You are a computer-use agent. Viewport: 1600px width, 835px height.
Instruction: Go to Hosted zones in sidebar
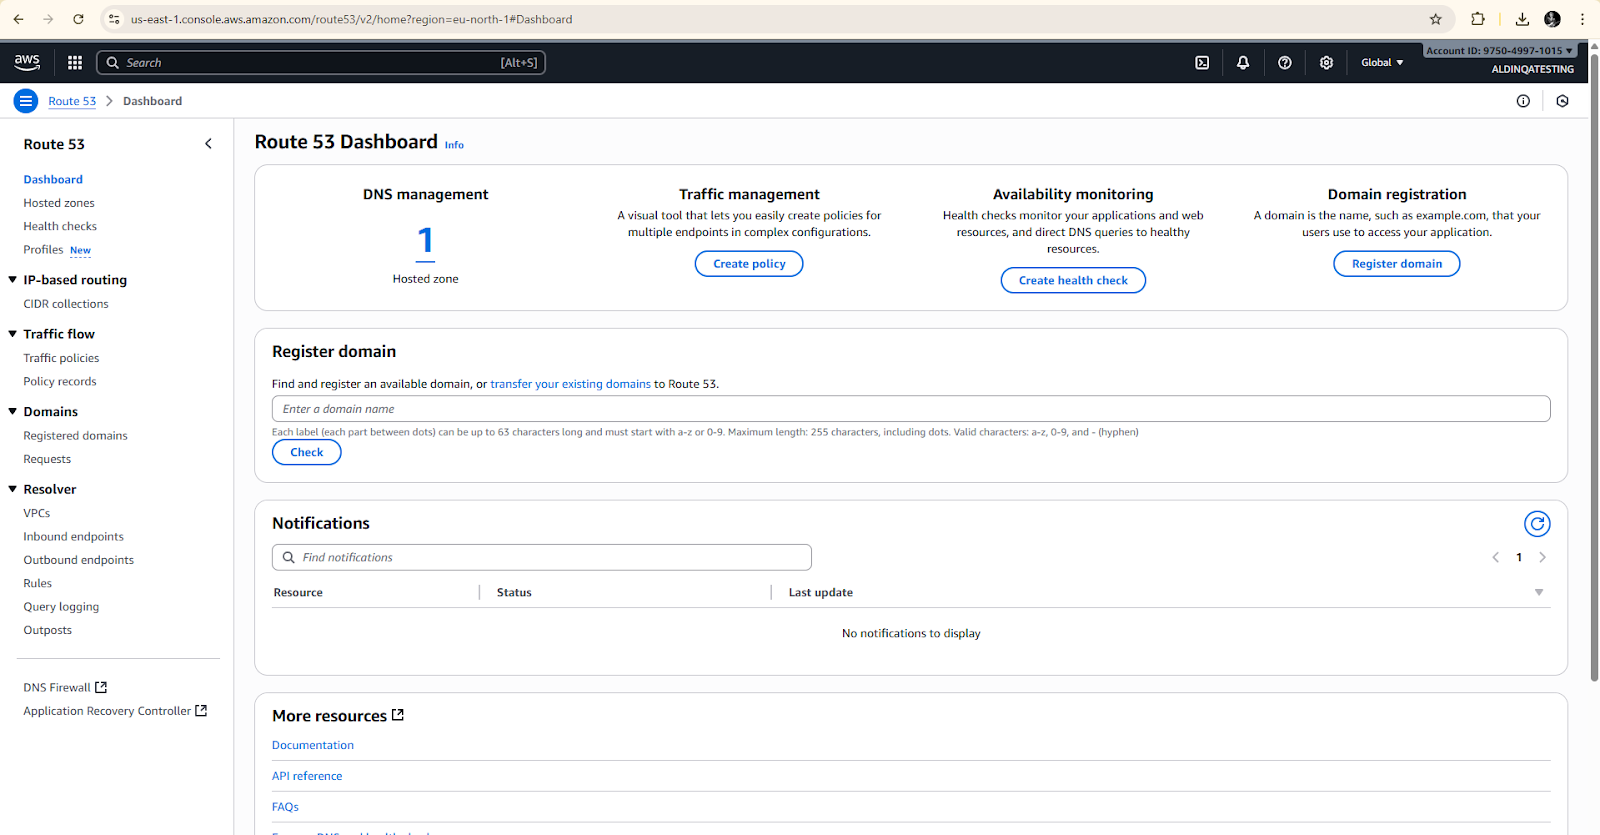point(59,203)
